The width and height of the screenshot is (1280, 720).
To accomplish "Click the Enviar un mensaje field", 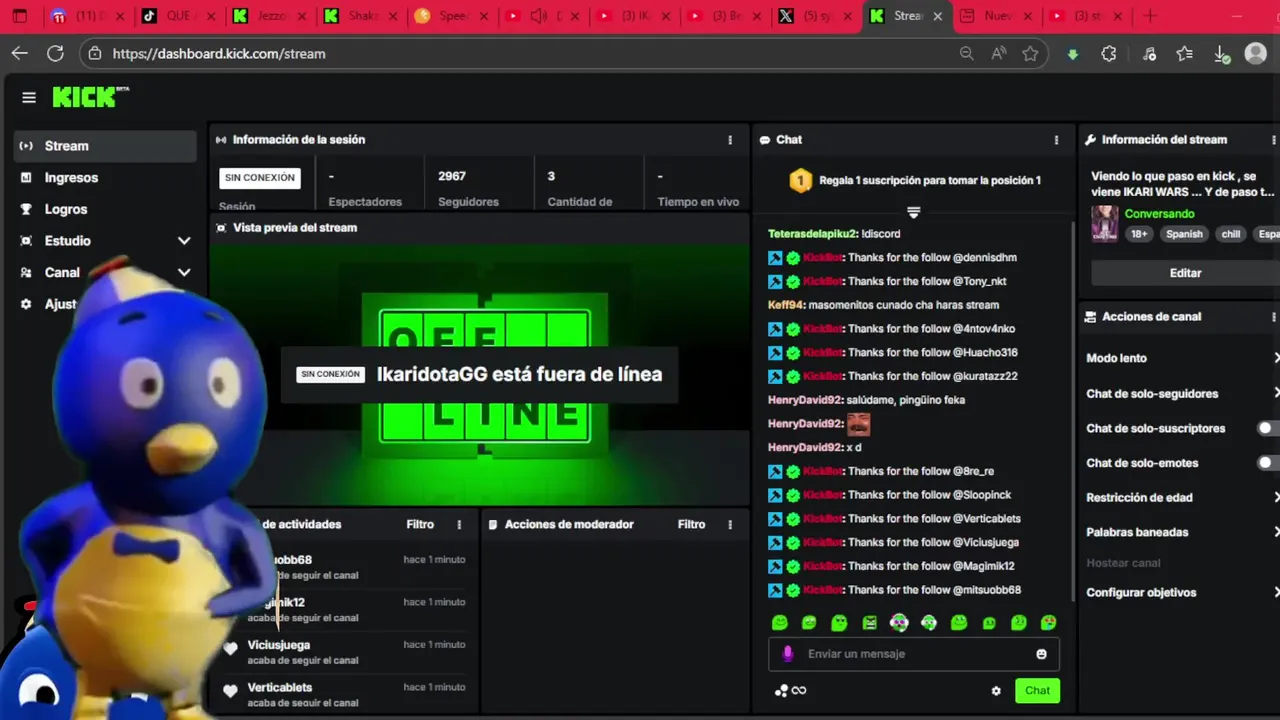I will [913, 654].
